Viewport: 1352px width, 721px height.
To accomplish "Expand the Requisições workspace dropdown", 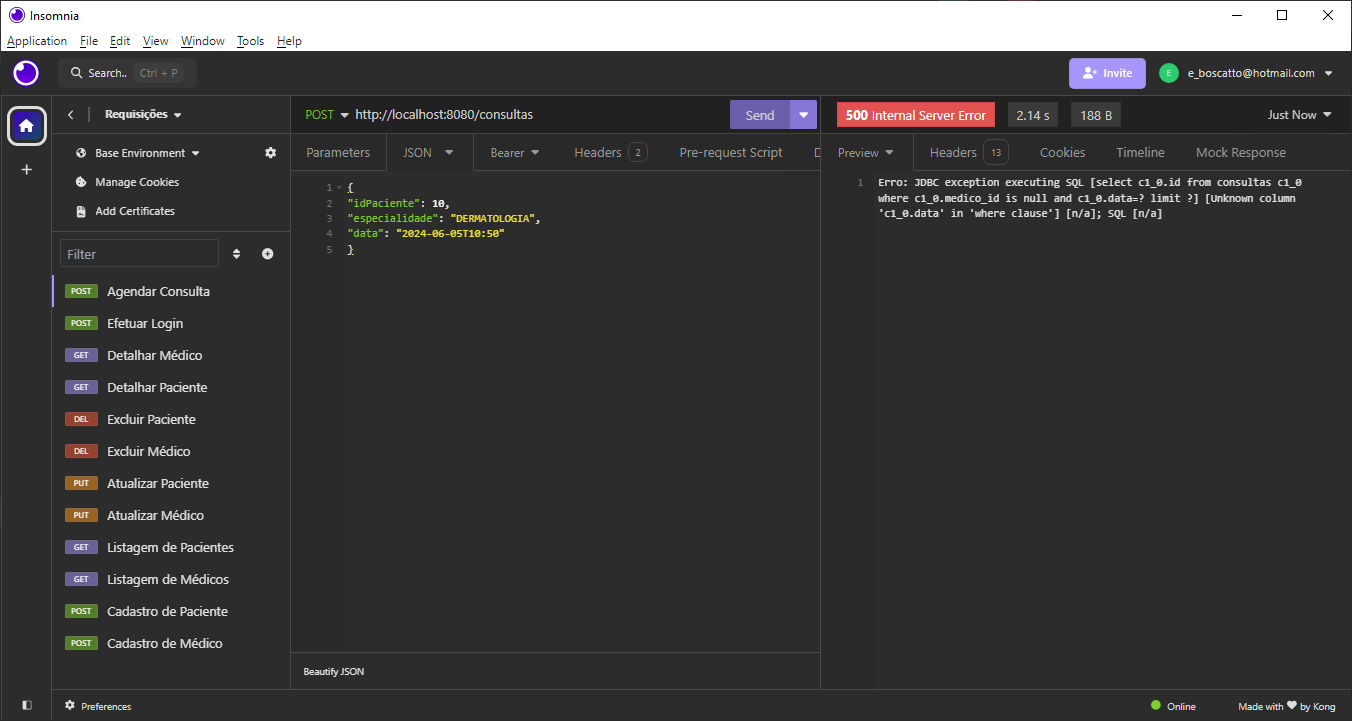I will tap(143, 115).
